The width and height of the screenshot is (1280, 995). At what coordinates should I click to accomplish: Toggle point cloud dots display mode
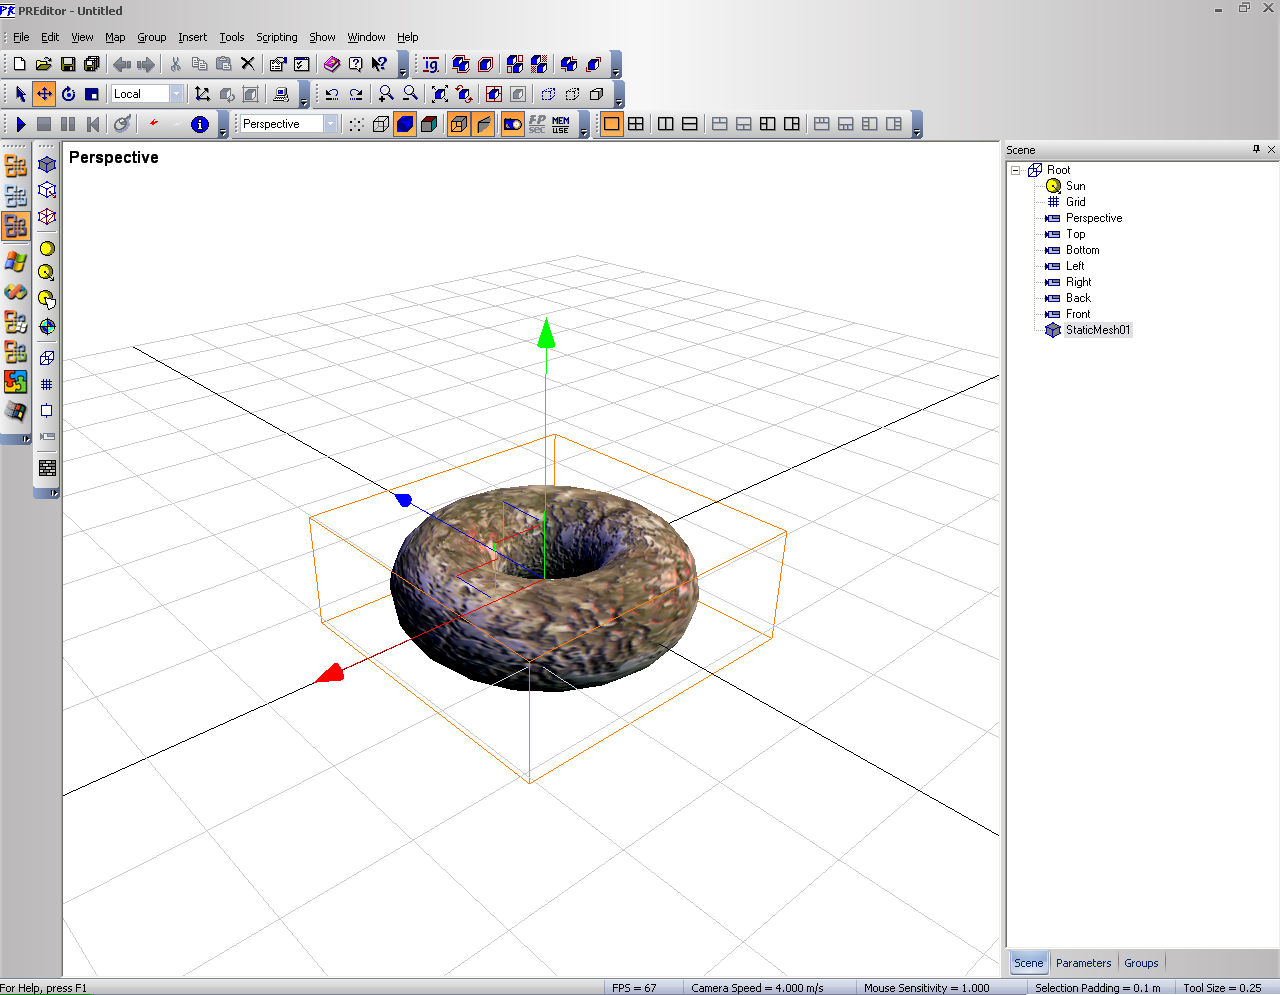point(357,124)
